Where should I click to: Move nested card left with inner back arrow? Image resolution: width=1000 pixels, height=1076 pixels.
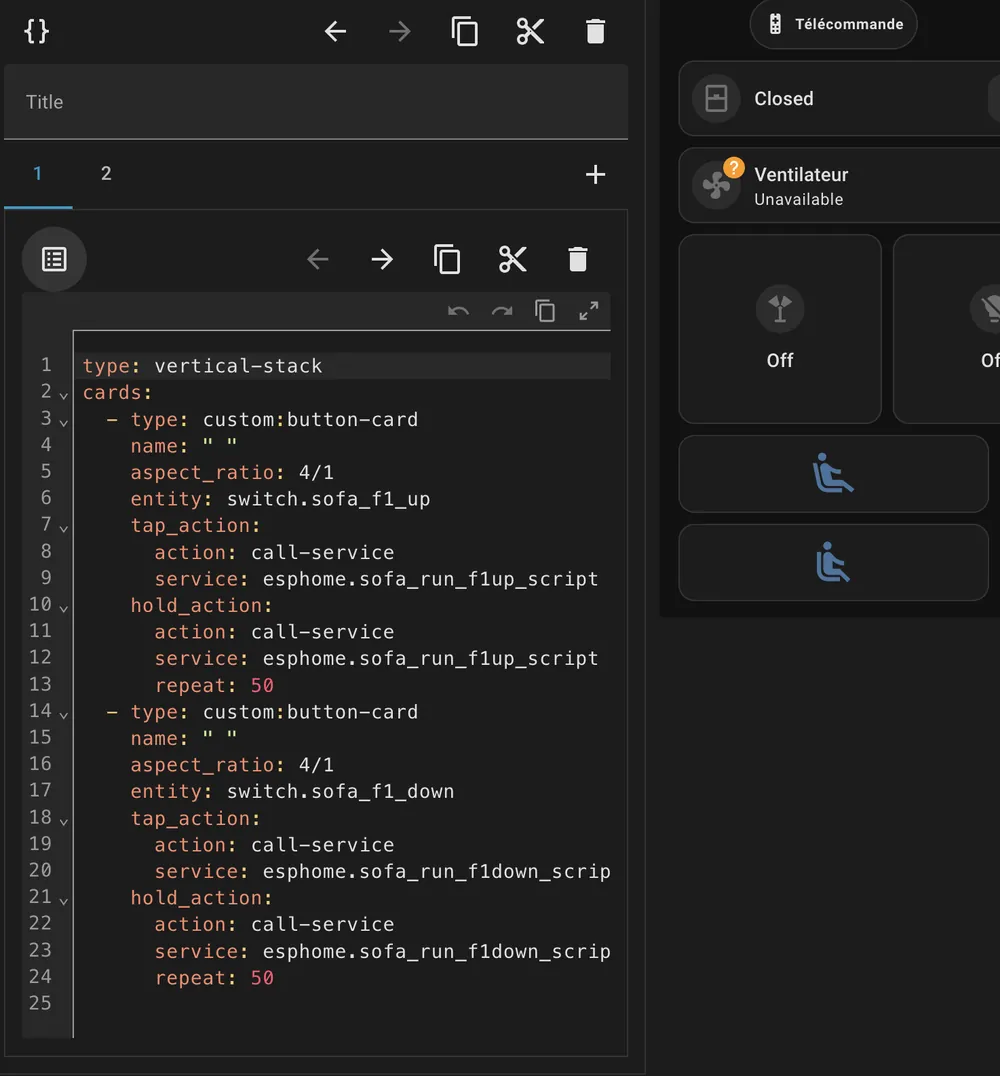pos(318,259)
